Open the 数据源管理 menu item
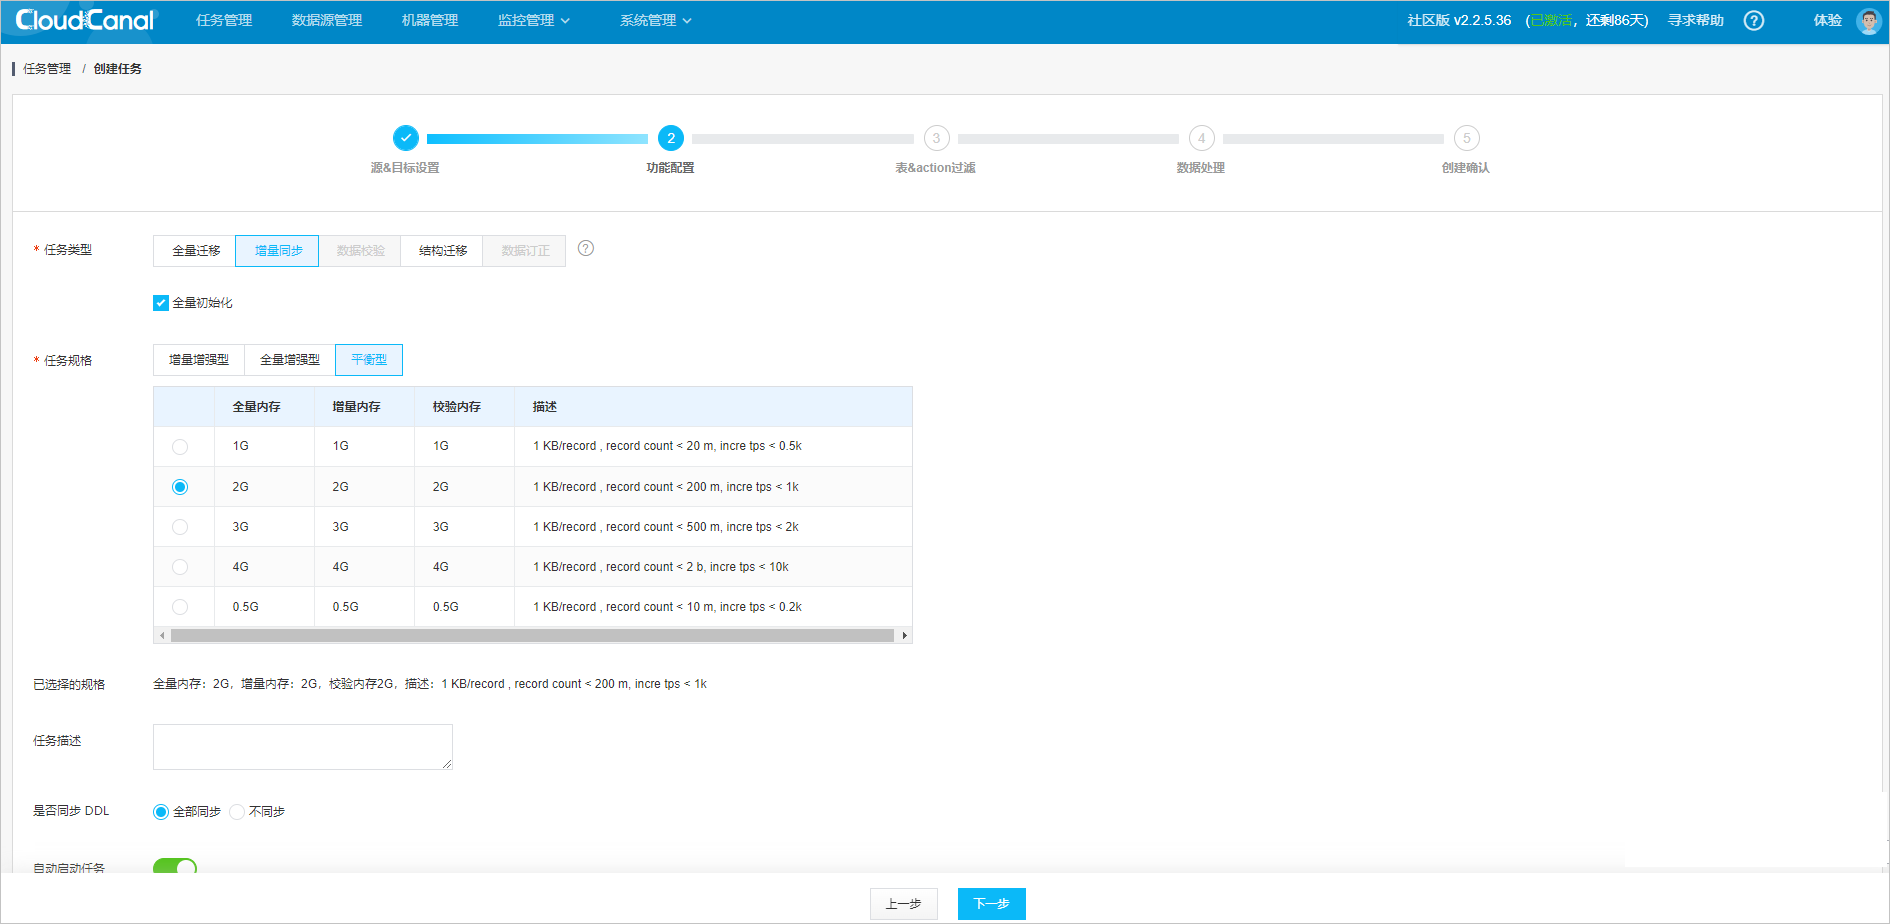 pyautogui.click(x=325, y=20)
